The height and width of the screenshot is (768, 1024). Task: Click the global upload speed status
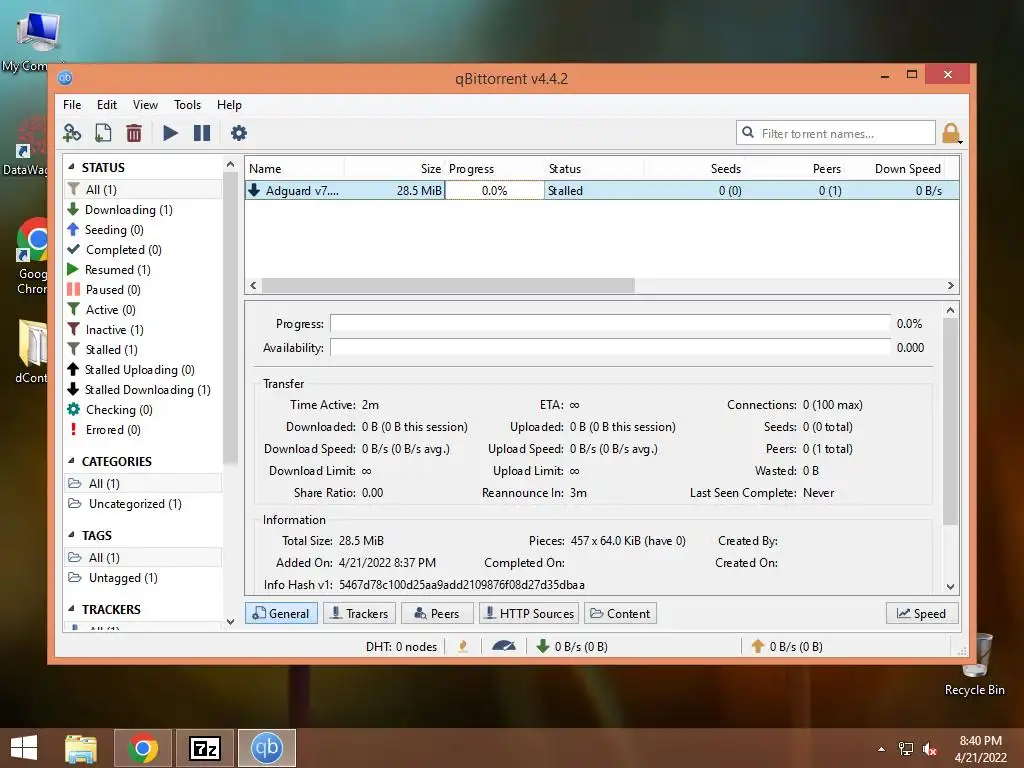[x=787, y=647]
